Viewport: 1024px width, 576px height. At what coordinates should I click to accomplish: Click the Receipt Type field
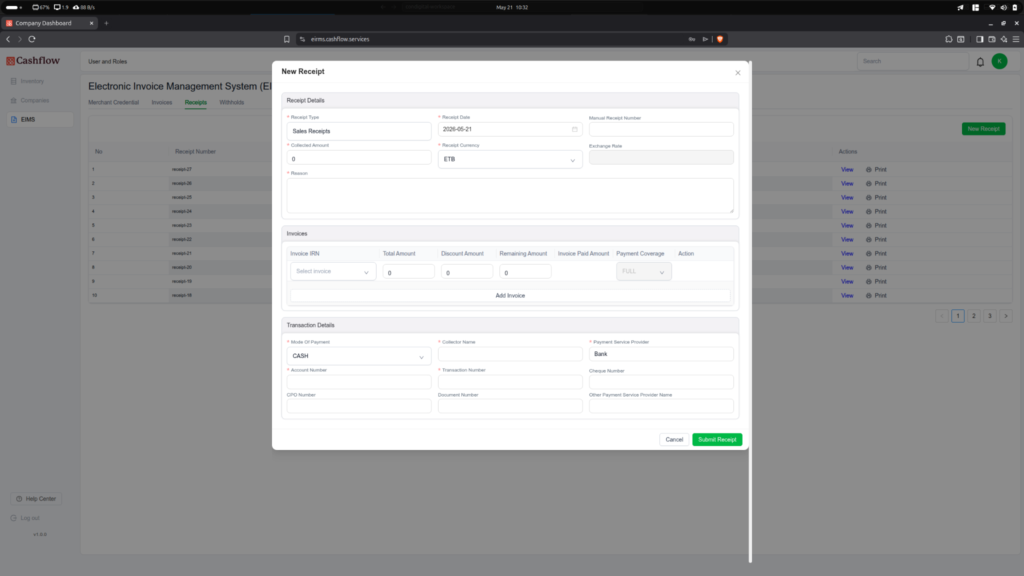[x=359, y=131]
